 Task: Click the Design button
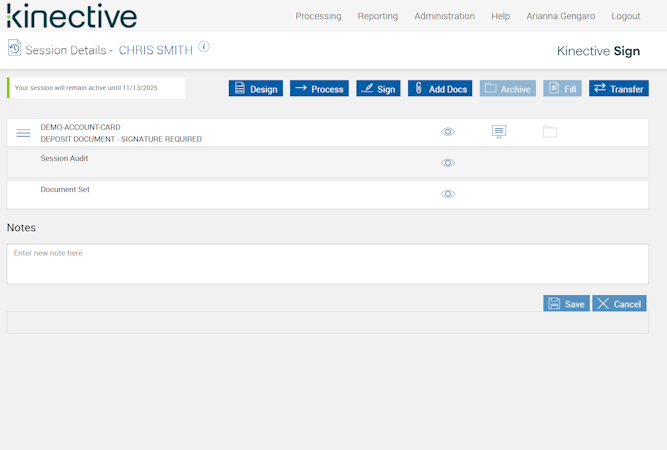256,88
